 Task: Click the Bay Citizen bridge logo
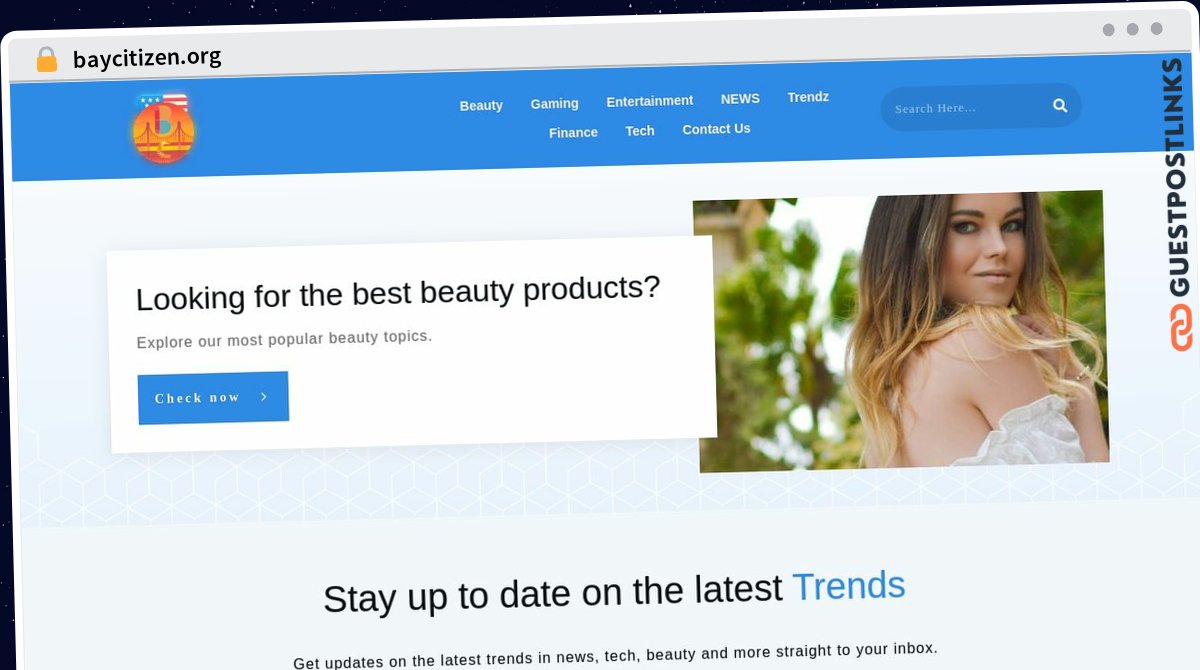[163, 127]
